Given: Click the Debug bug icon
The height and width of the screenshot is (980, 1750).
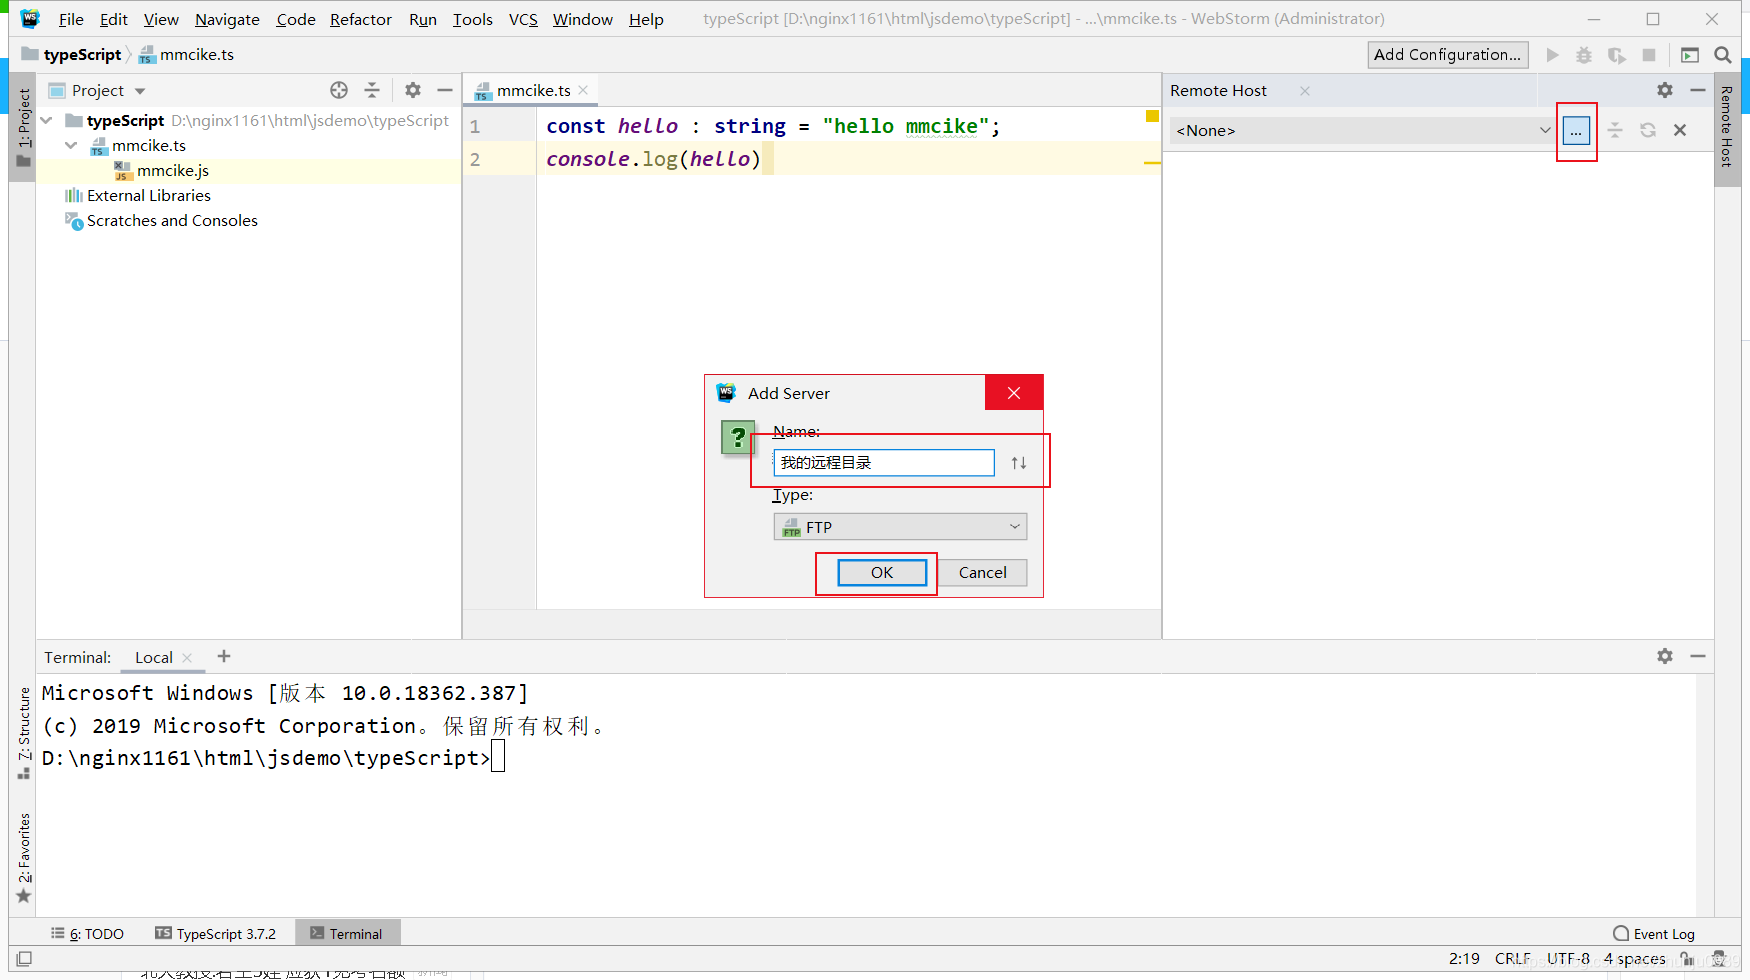Looking at the screenshot, I should click(1584, 55).
